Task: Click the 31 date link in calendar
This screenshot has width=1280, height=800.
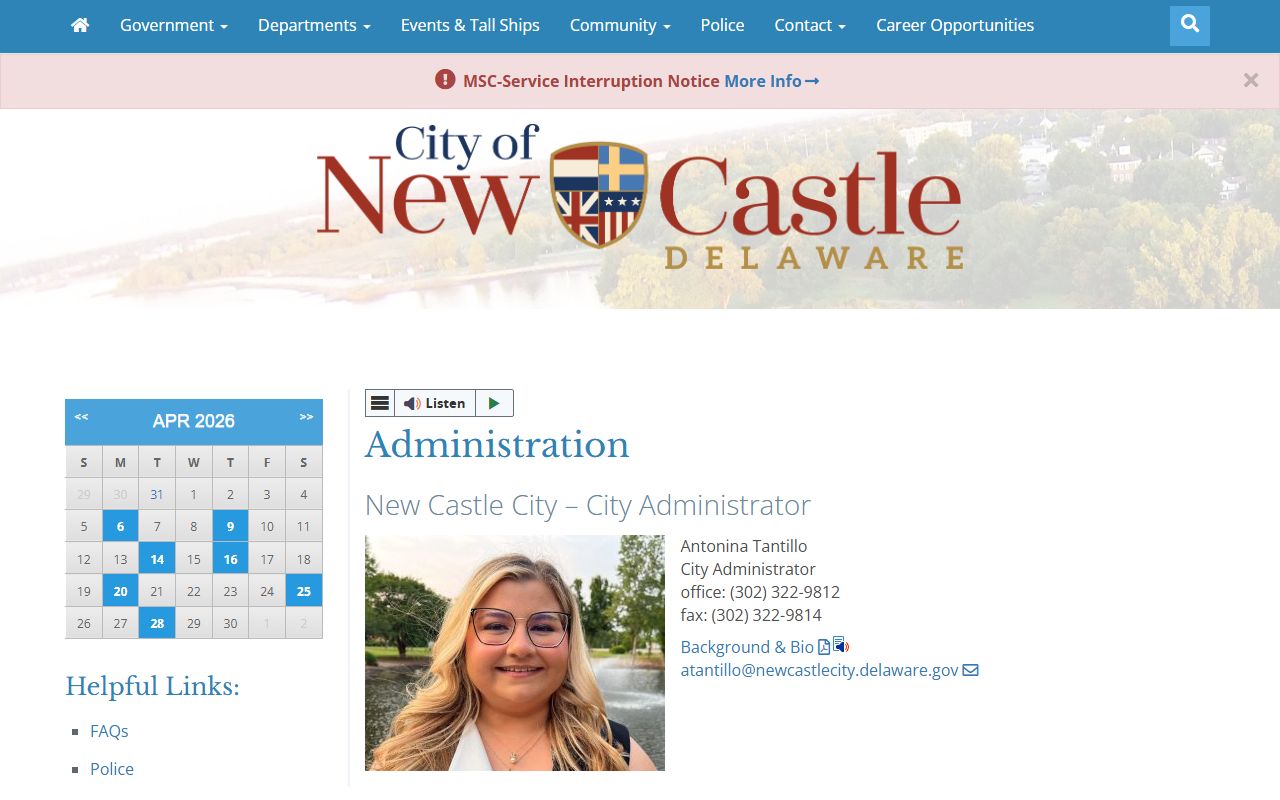Action: 157,494
